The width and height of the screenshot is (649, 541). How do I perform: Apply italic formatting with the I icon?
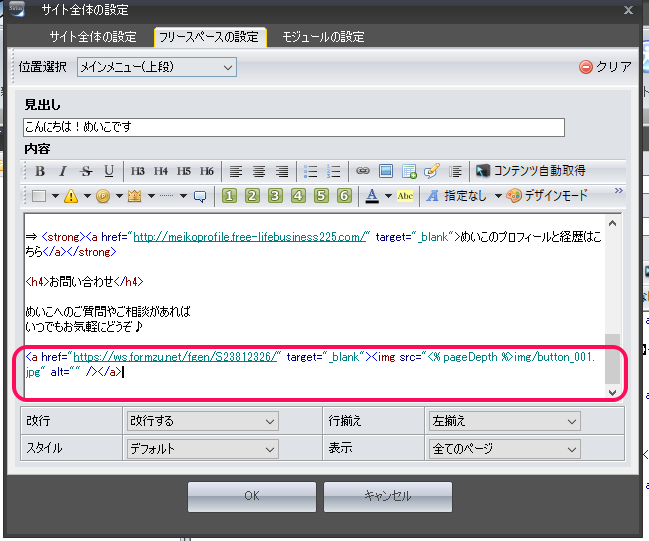click(x=62, y=171)
